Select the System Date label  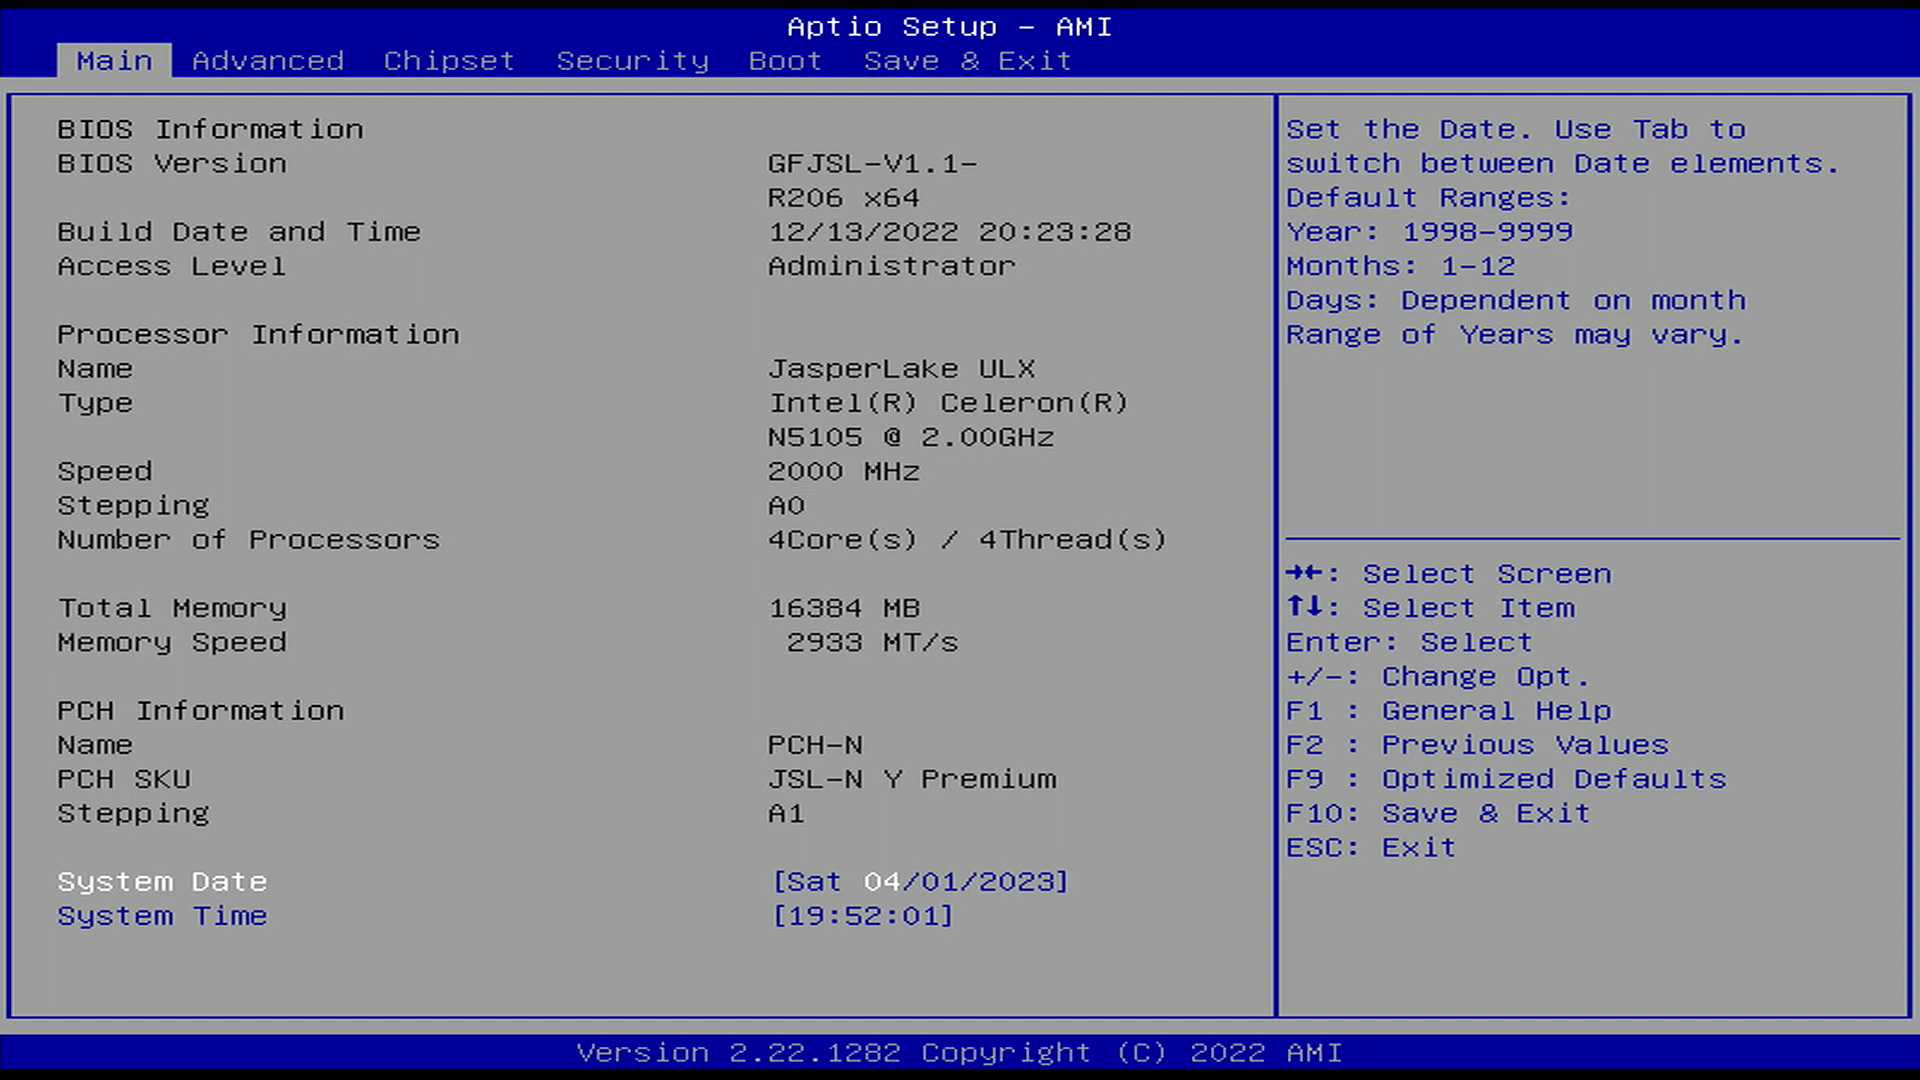click(x=162, y=882)
